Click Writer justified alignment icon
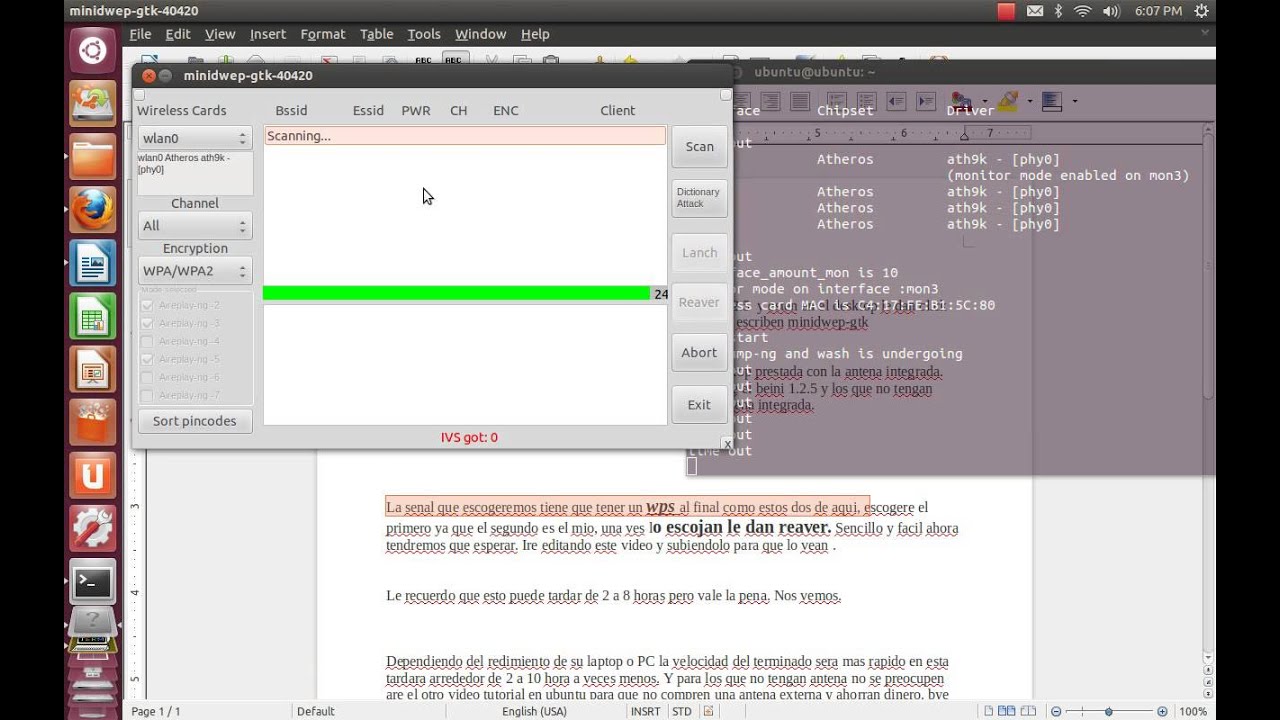The image size is (1280, 720). pos(799,101)
